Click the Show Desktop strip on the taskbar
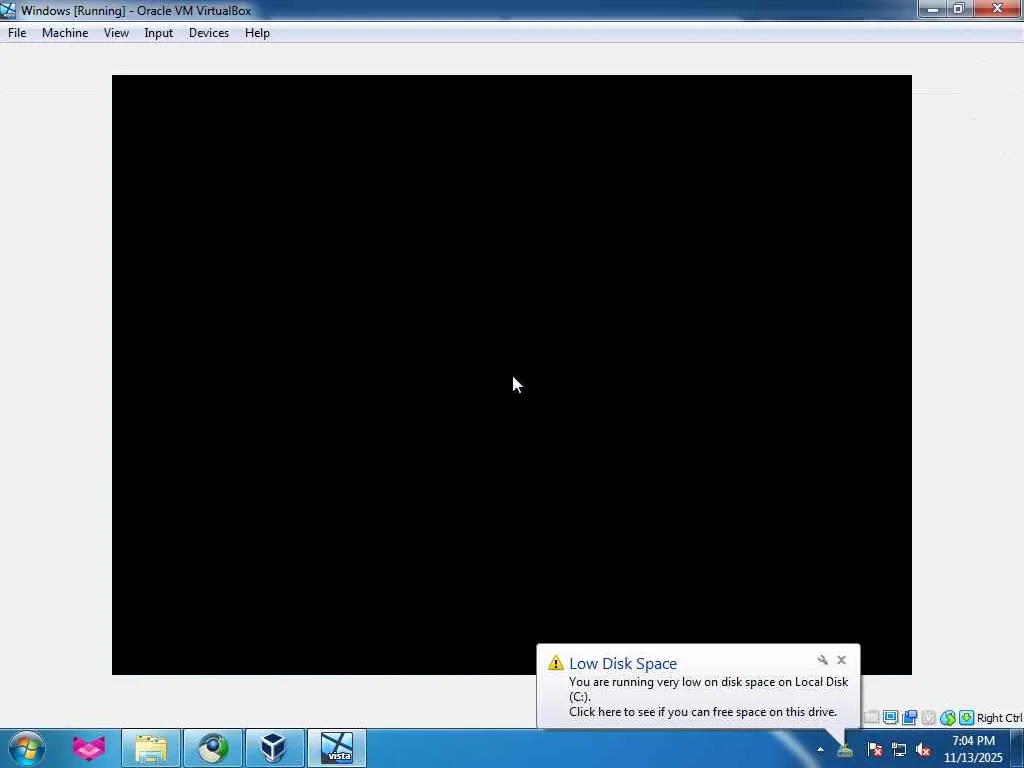The width and height of the screenshot is (1024, 768). pyautogui.click(x=1018, y=749)
